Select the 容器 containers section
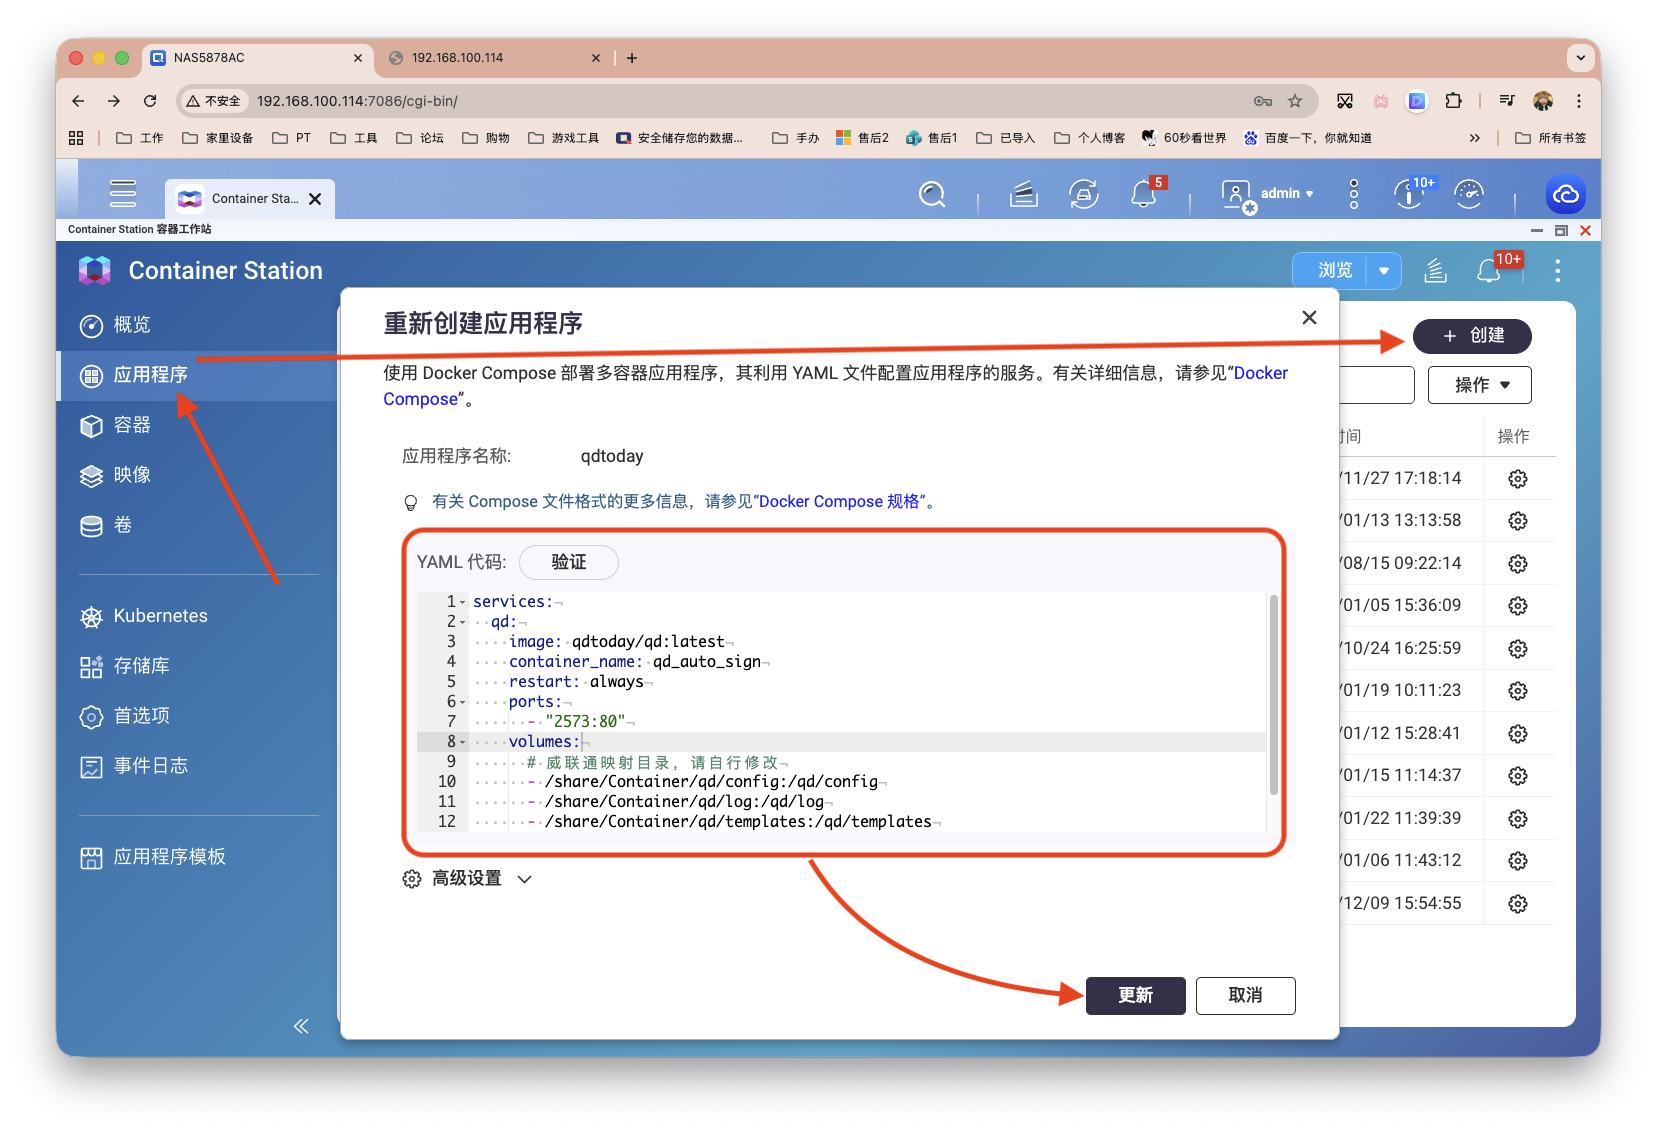Image resolution: width=1657 pixels, height=1131 pixels. pos(132,424)
